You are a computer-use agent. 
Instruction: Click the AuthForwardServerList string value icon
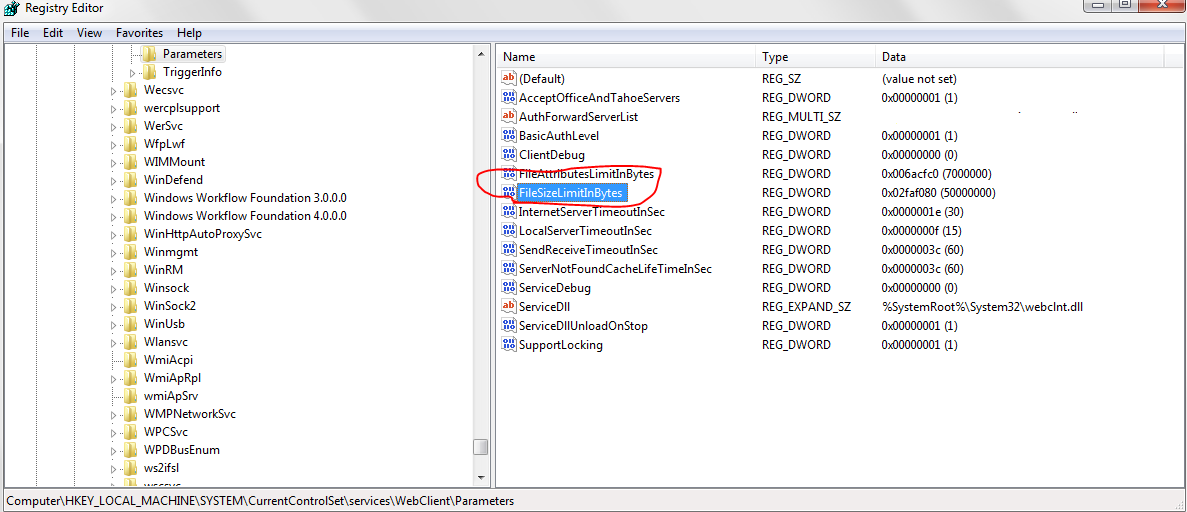[509, 117]
